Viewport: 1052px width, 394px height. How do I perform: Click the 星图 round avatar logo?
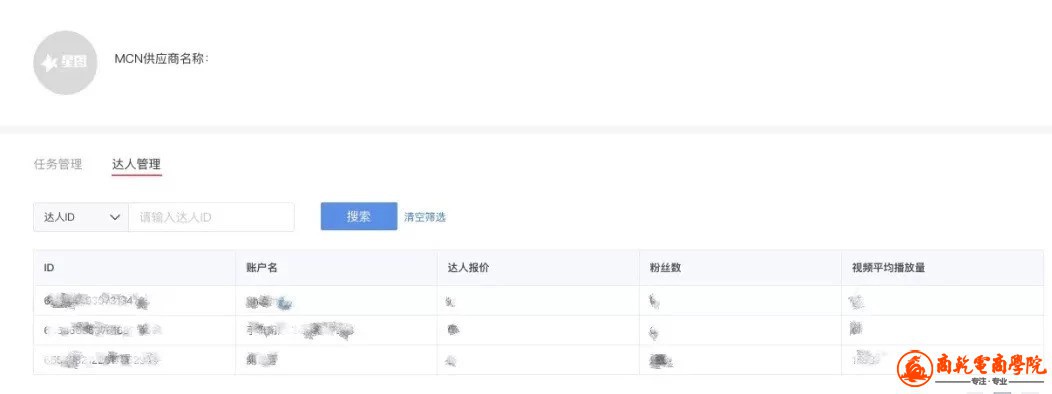coord(65,62)
